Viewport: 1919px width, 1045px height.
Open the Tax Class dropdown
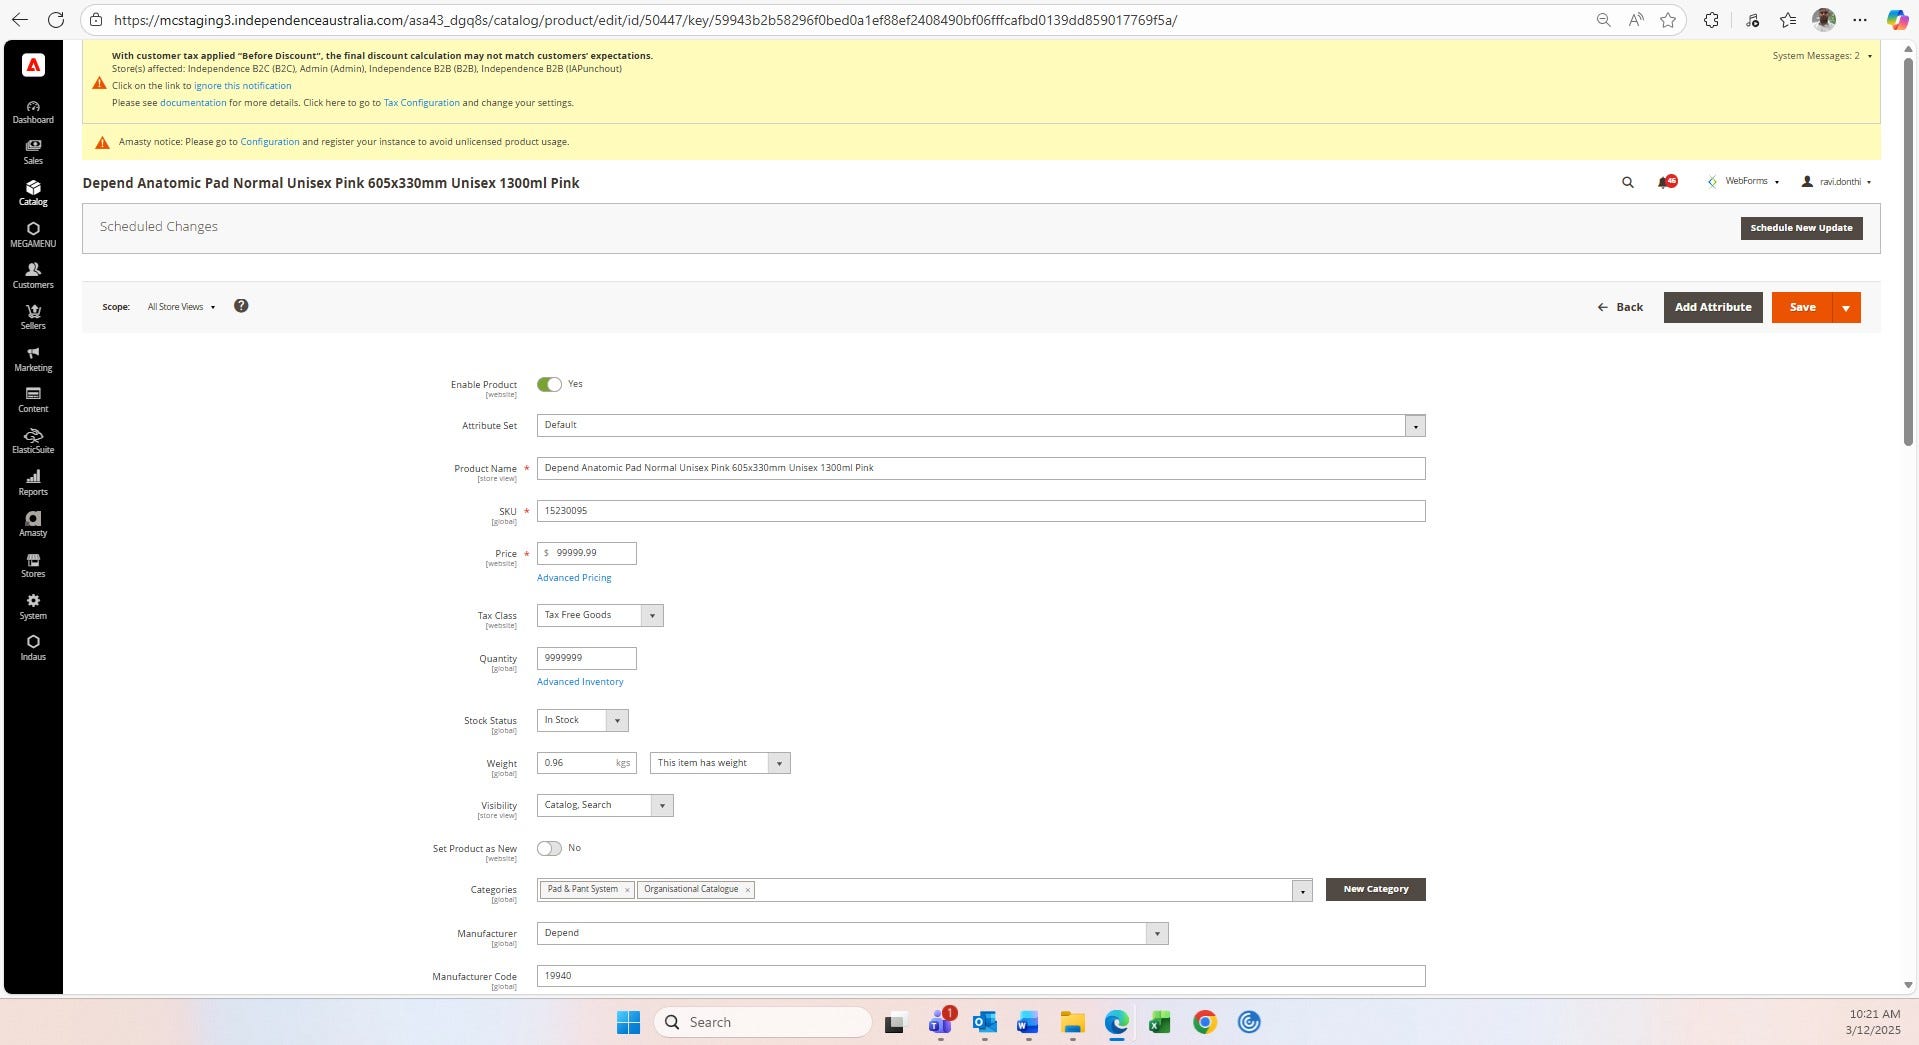point(652,616)
